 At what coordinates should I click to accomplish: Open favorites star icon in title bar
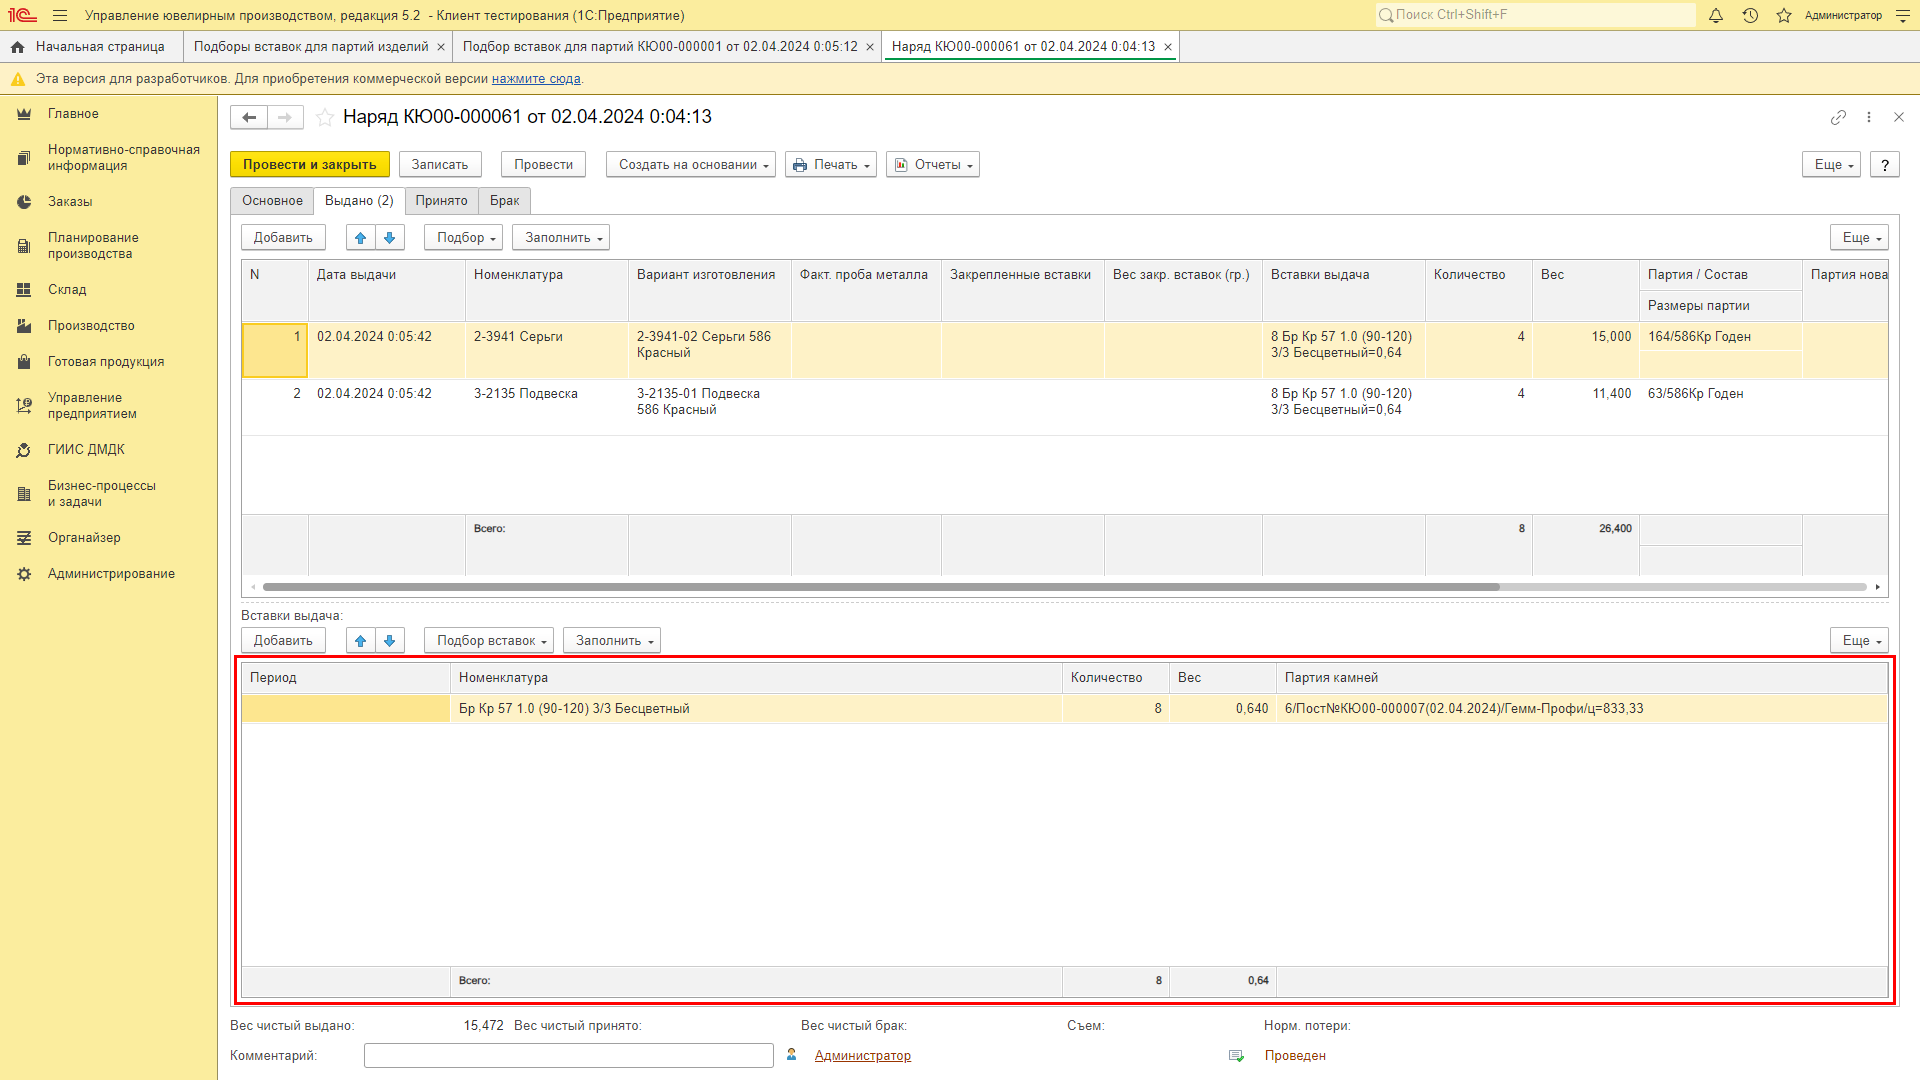1784,15
